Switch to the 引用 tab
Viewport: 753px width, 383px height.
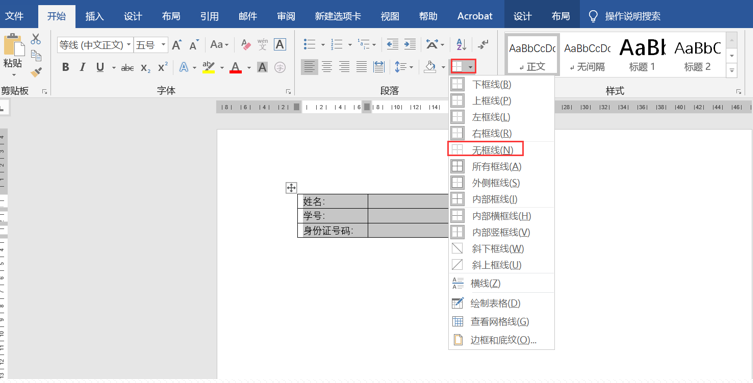[x=209, y=16]
